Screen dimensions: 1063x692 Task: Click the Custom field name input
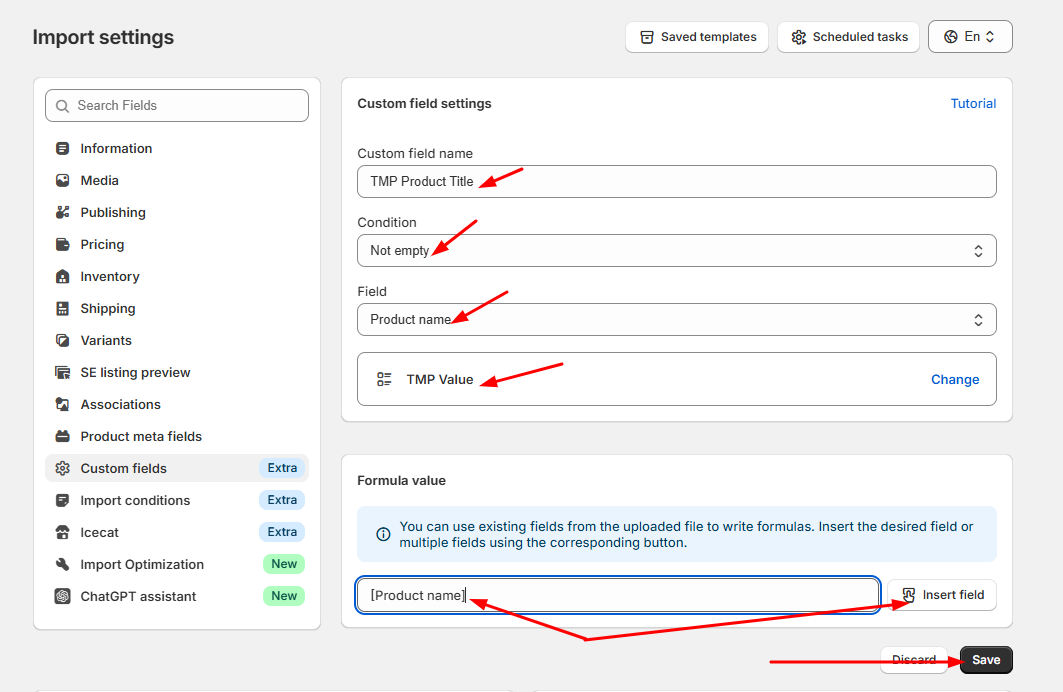(x=677, y=182)
